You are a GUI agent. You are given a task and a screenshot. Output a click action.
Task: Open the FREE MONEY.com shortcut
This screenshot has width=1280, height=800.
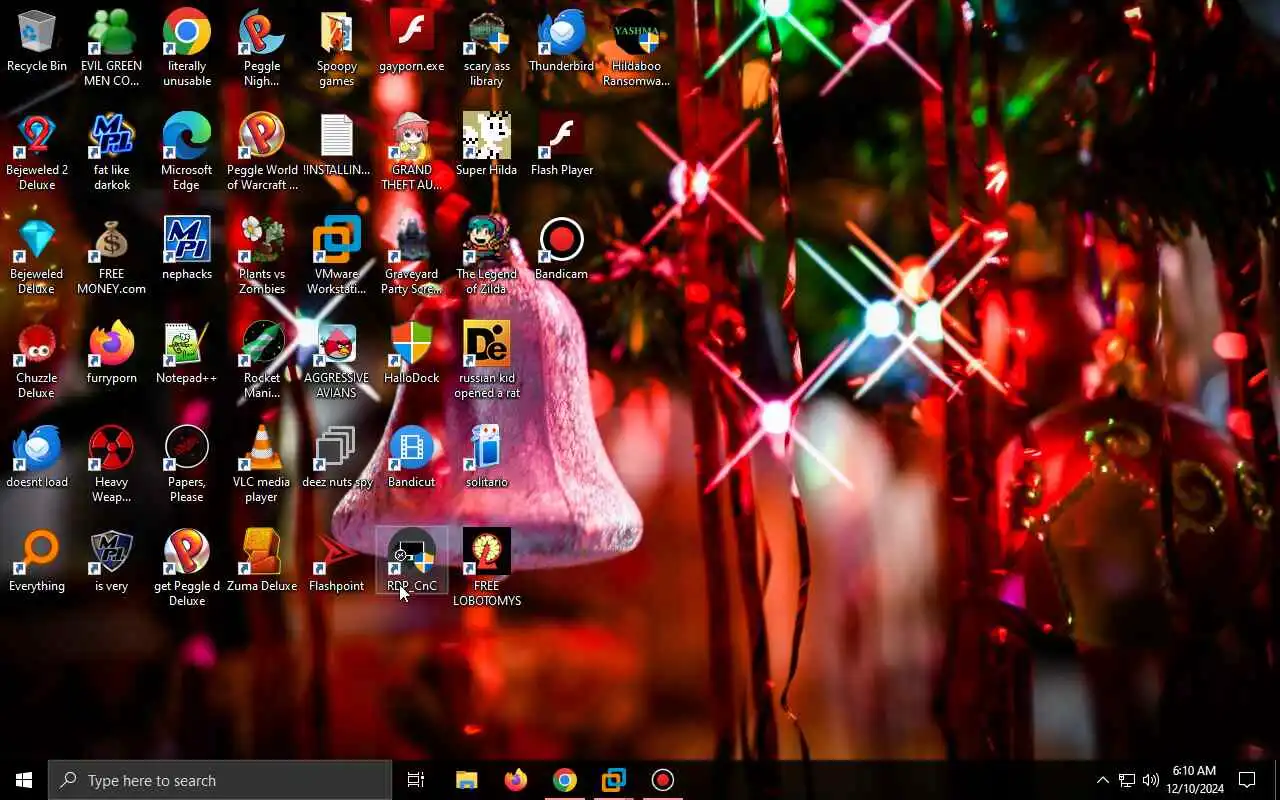(x=112, y=256)
